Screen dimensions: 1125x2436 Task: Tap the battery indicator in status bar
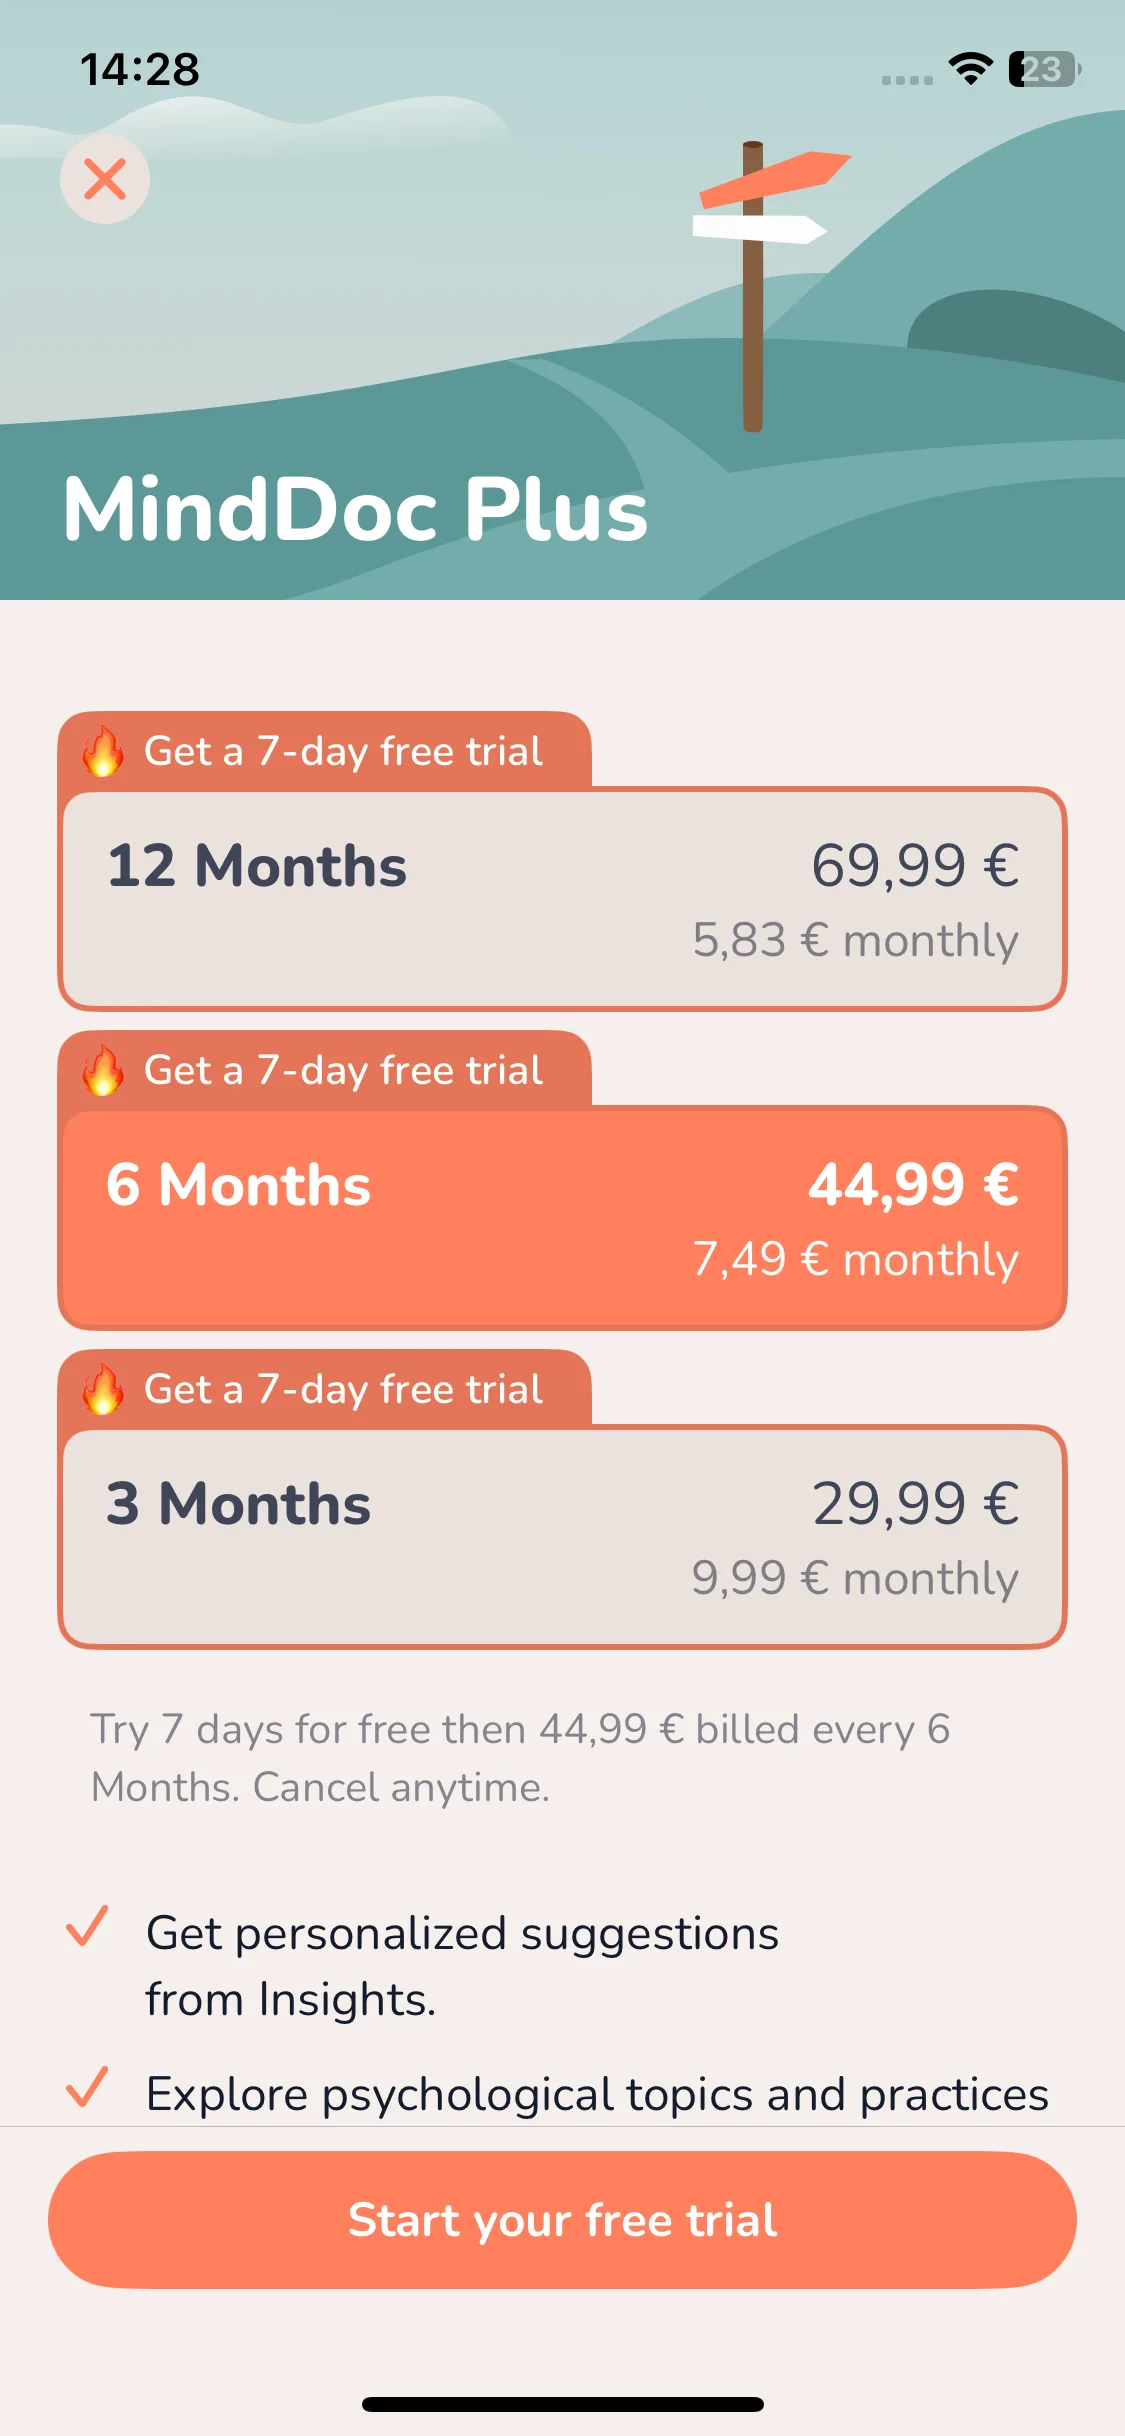click(1045, 69)
